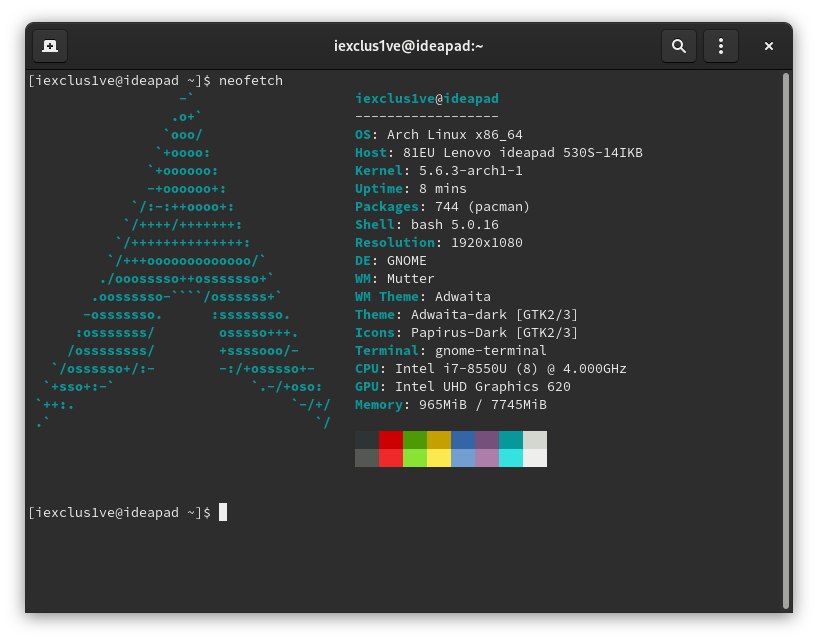Click the light purple color block
This screenshot has height=641, width=818.
[x=487, y=458]
